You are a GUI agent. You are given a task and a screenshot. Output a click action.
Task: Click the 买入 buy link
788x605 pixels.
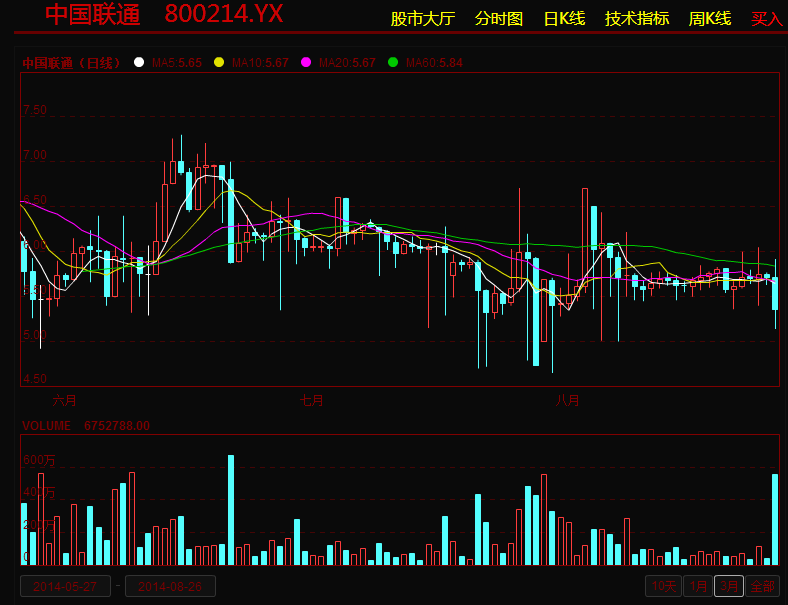click(x=767, y=19)
